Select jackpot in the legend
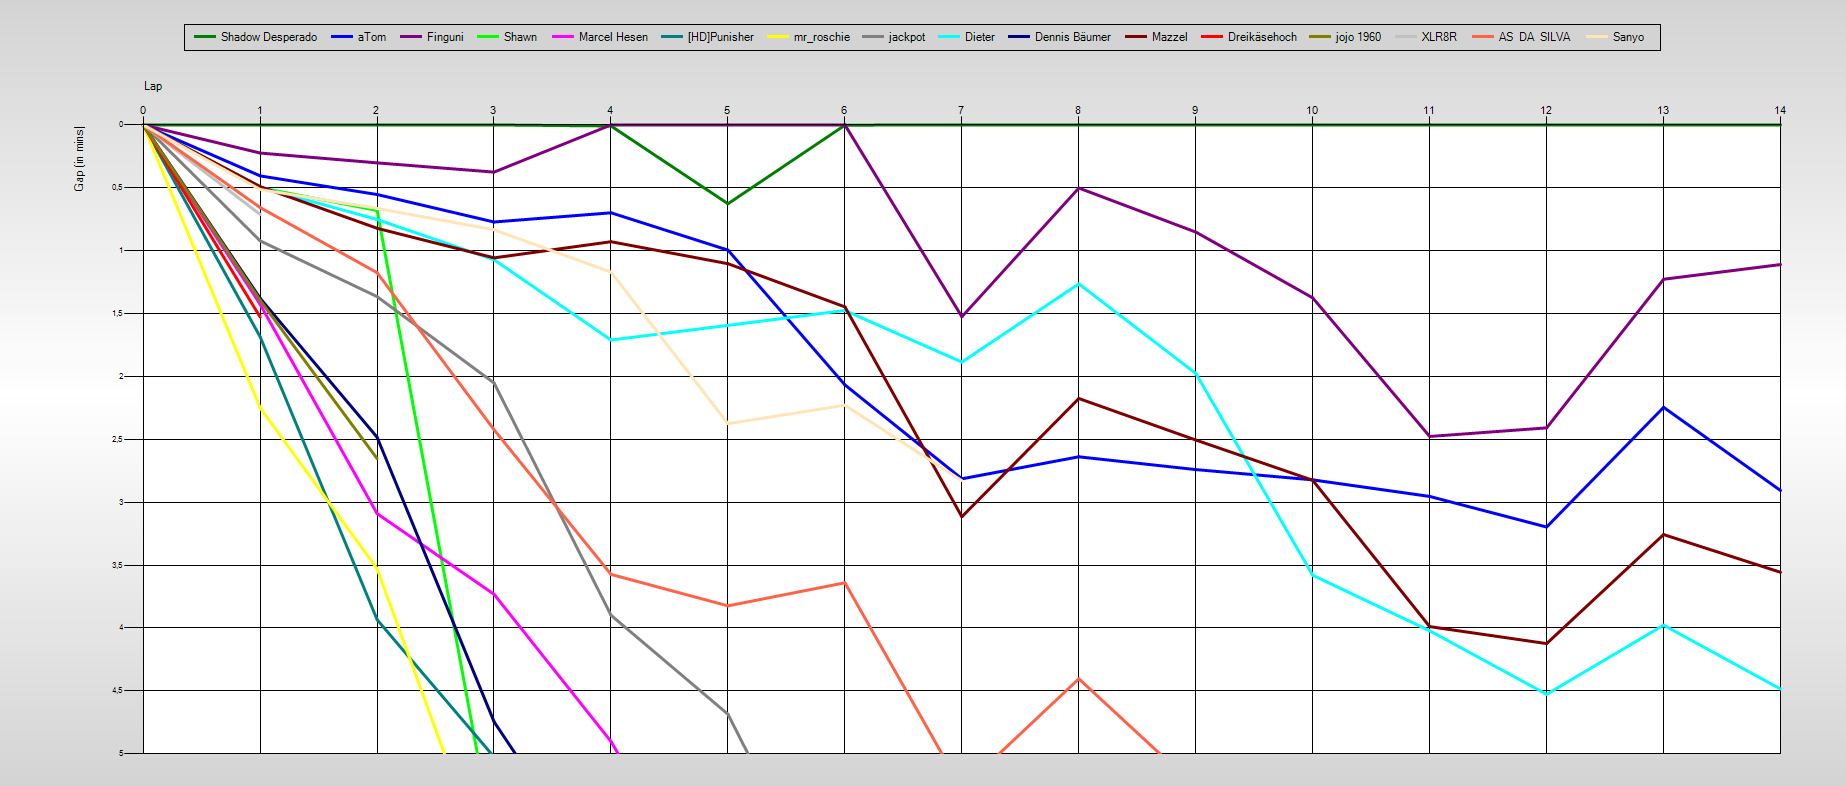Viewport: 1846px width, 786px height. [x=906, y=37]
